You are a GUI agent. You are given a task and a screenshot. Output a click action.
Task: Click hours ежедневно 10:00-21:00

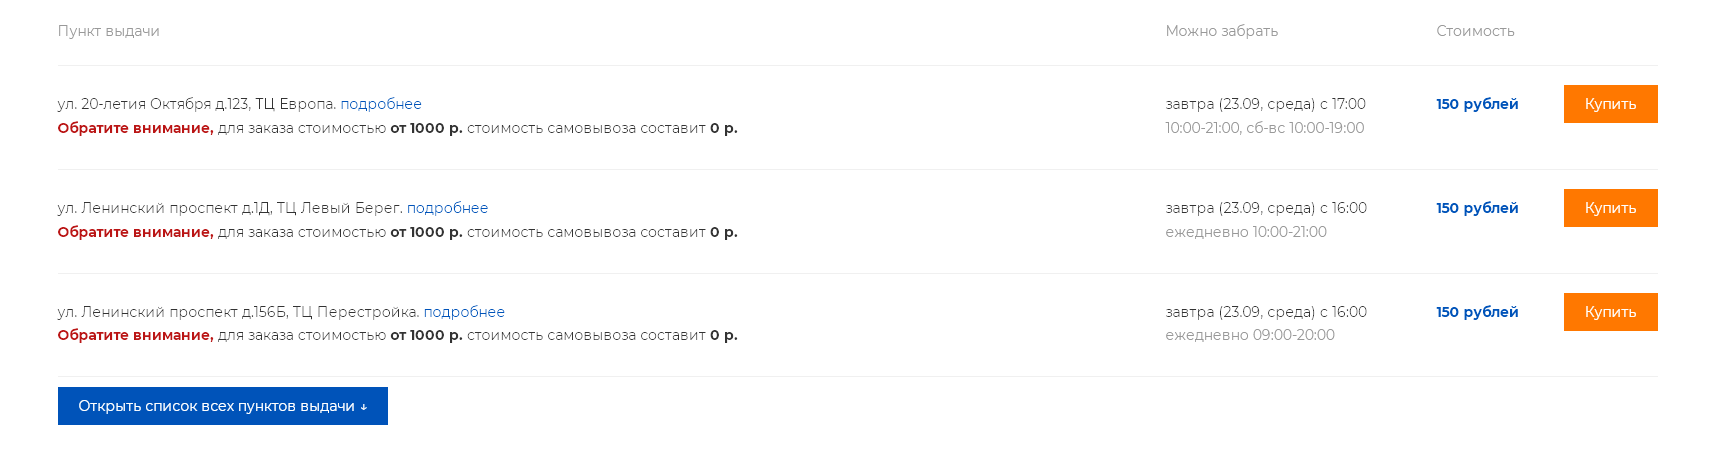click(x=1246, y=232)
